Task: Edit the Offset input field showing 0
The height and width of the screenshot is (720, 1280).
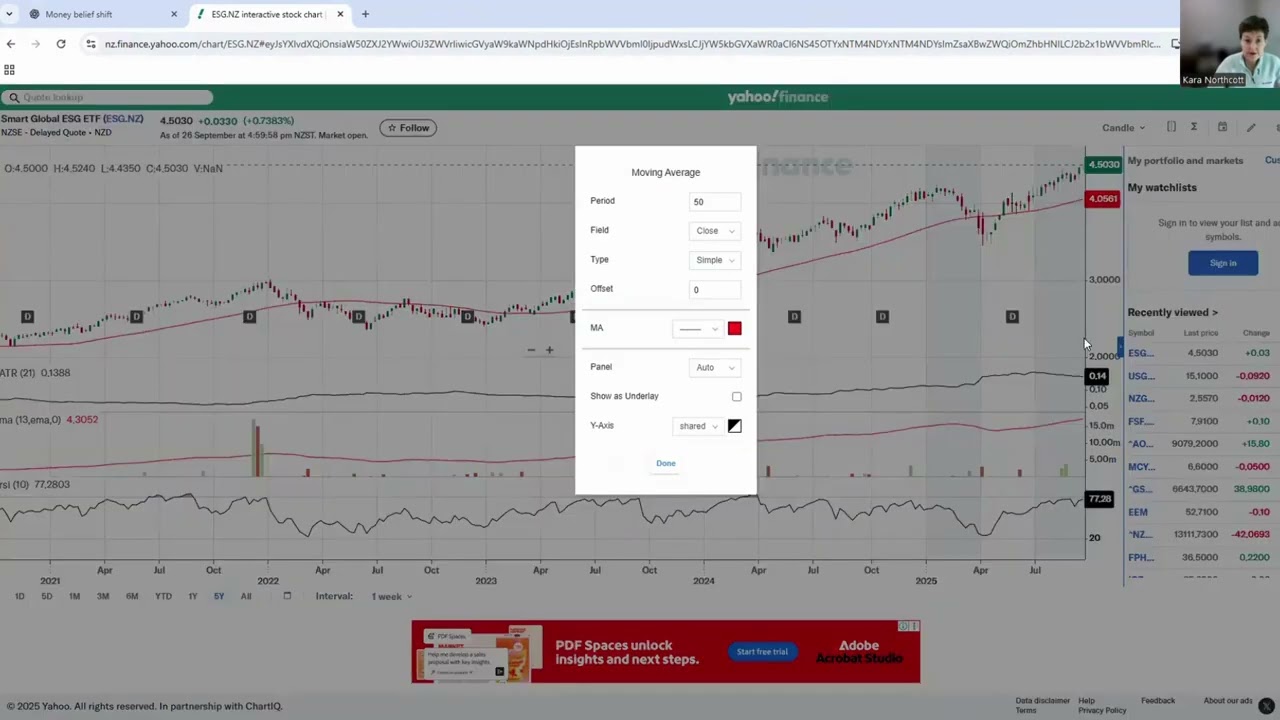Action: tap(715, 290)
